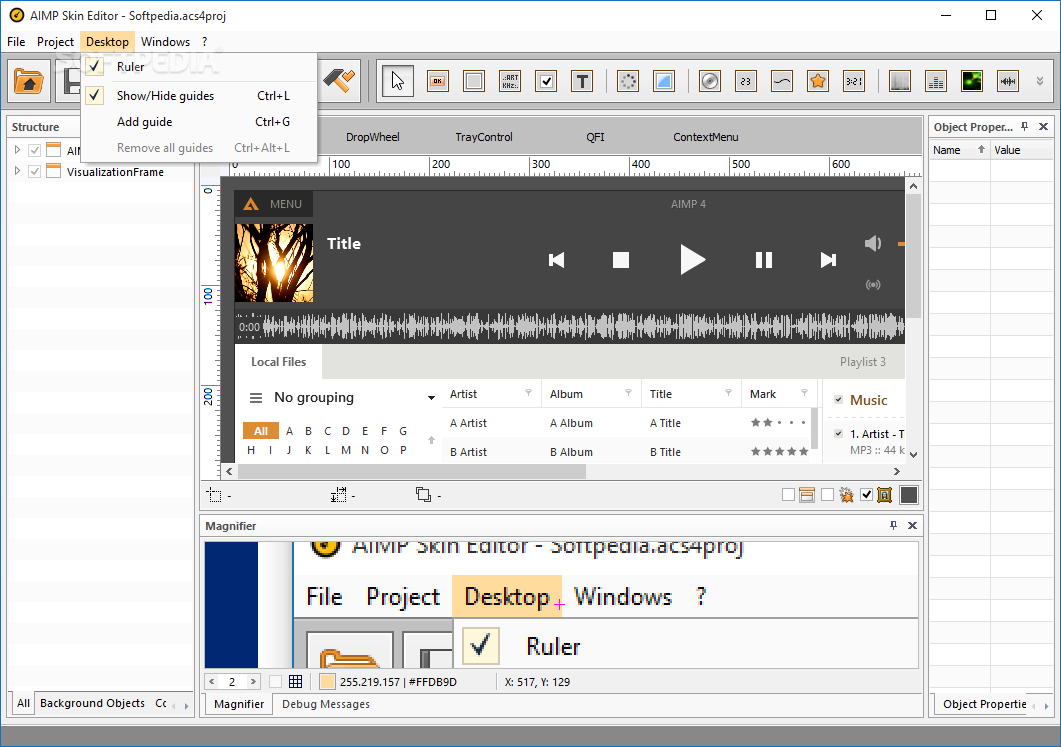Select the equalizer bars tool
The width and height of the screenshot is (1061, 747).
pyautogui.click(x=936, y=82)
